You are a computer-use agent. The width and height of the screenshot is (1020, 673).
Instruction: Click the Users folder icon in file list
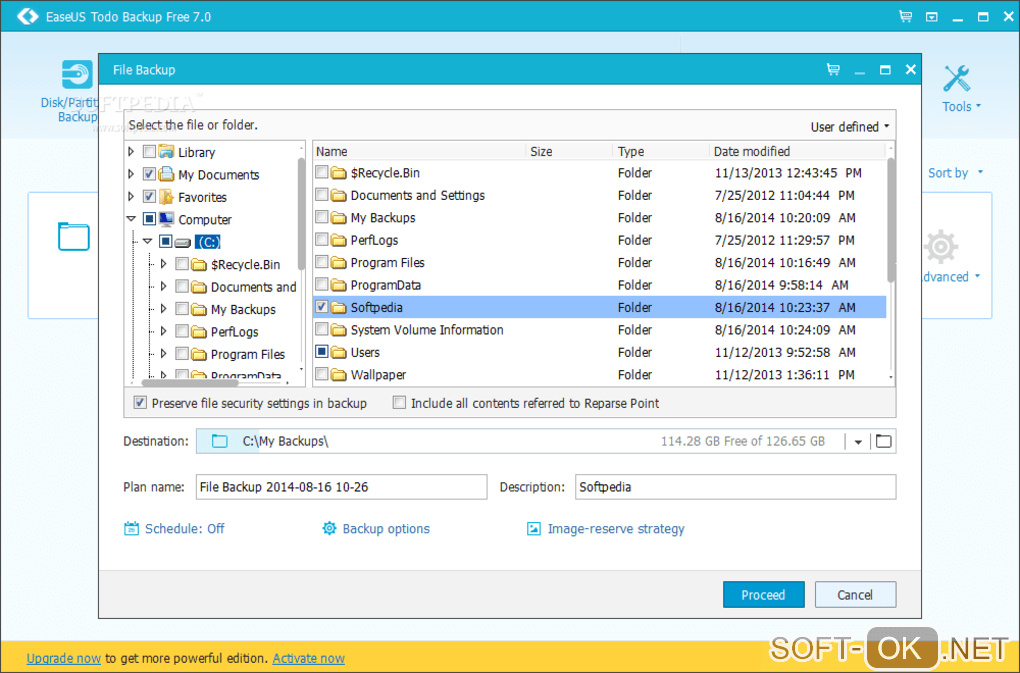(x=338, y=352)
